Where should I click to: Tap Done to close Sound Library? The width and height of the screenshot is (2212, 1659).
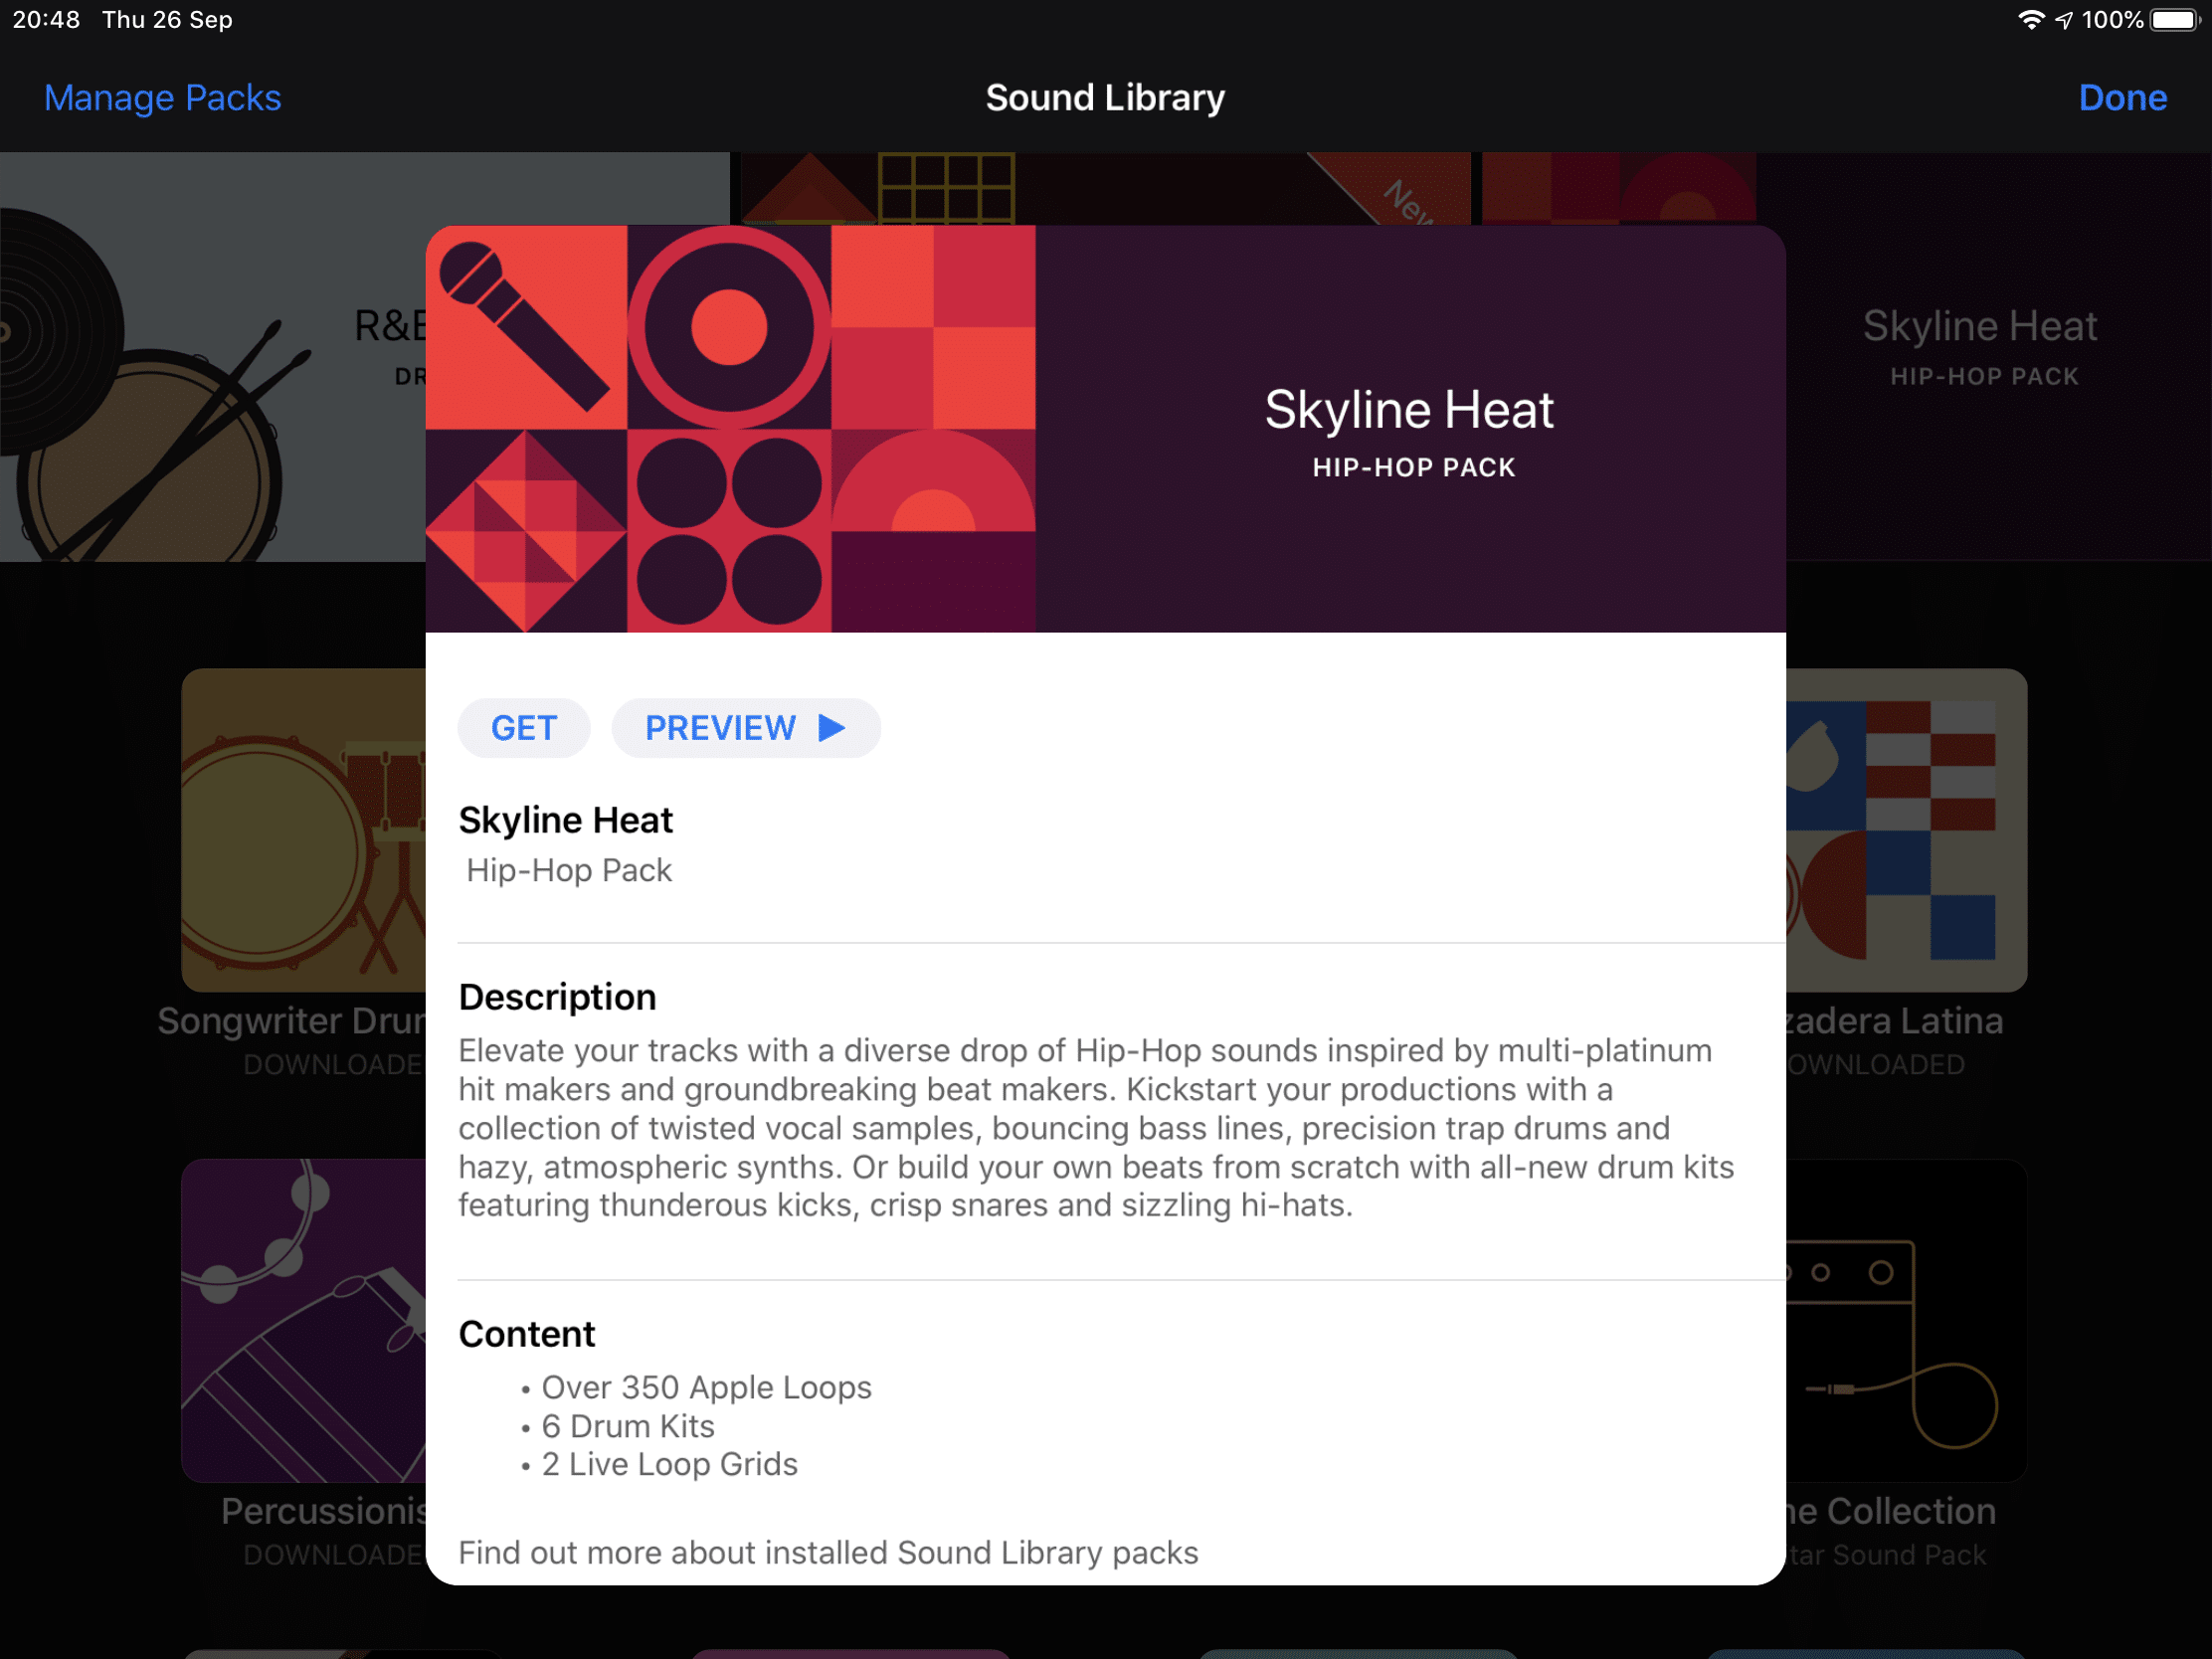(2122, 98)
